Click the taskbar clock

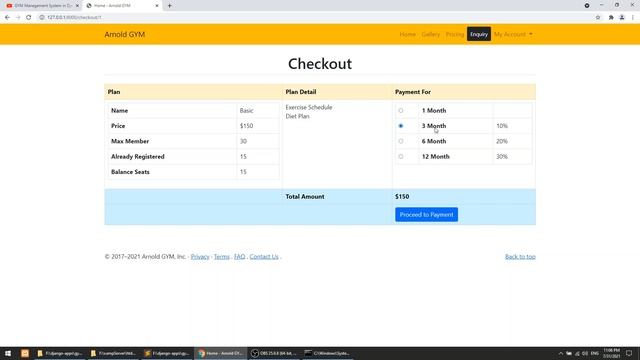point(611,353)
